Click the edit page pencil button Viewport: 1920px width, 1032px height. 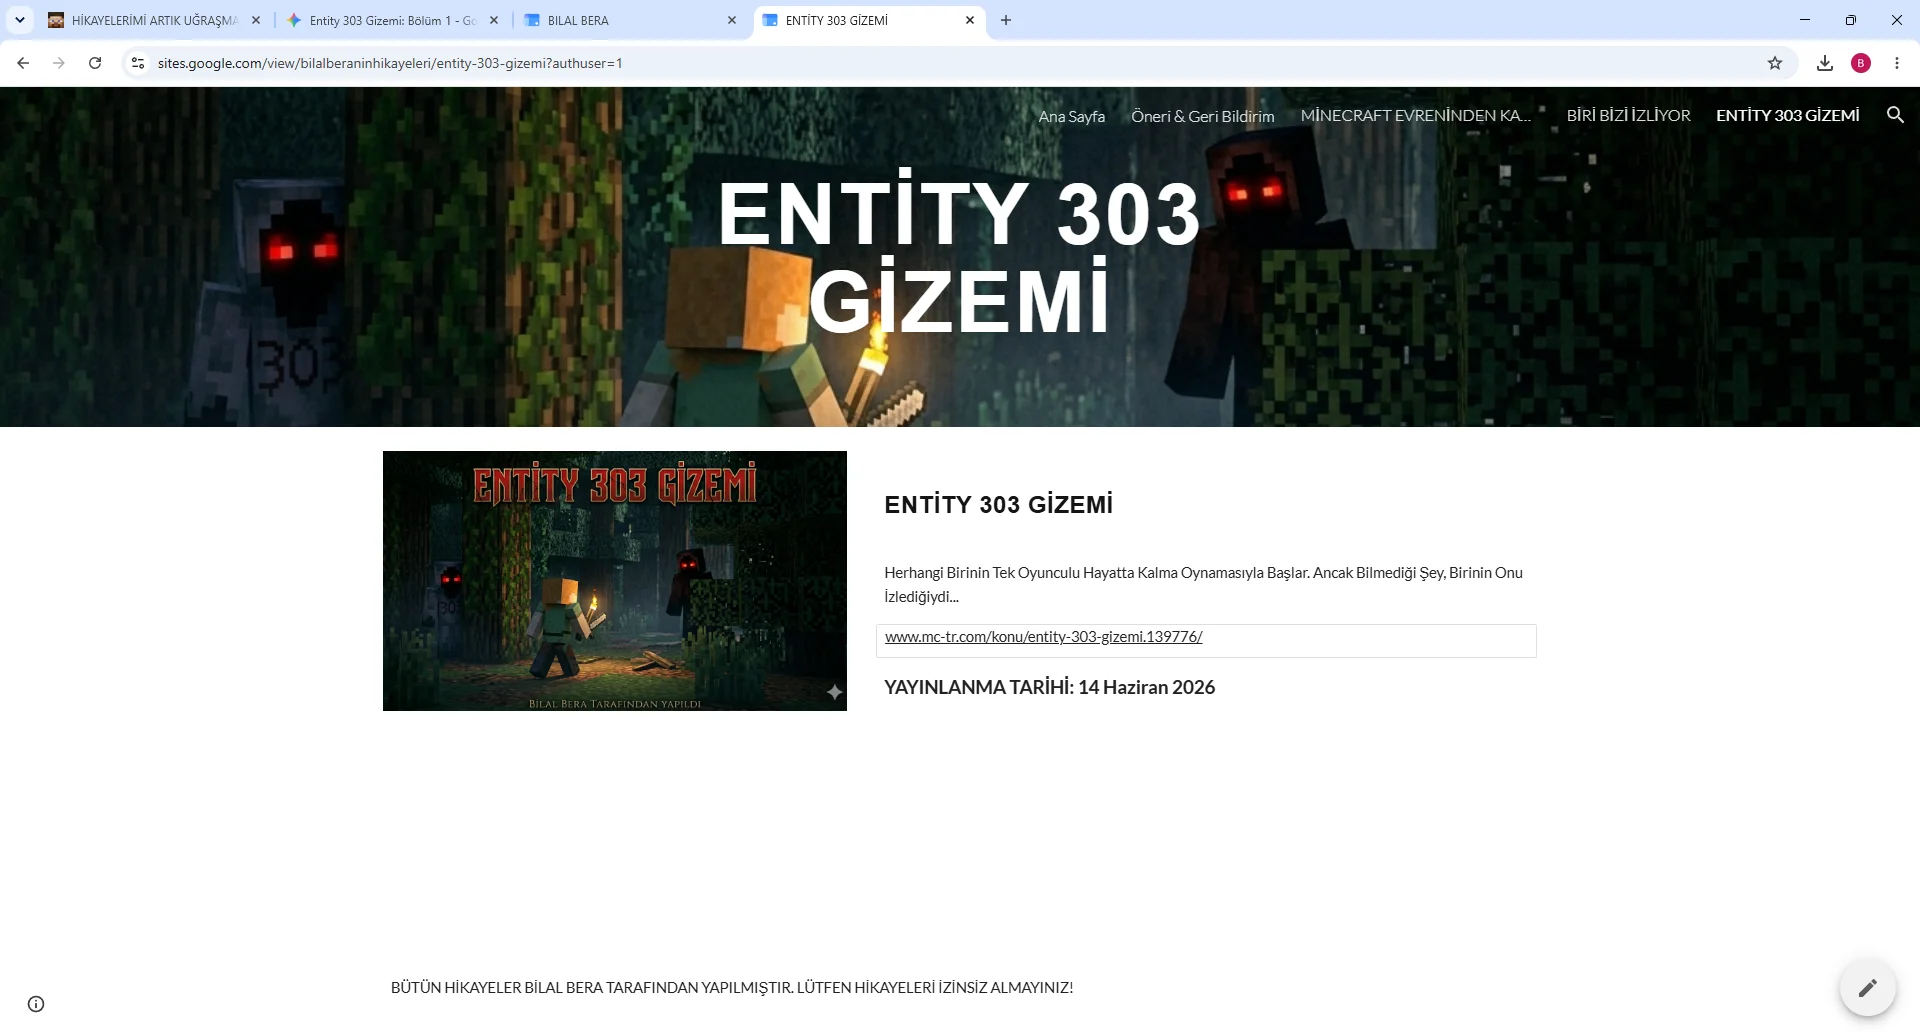pos(1867,988)
